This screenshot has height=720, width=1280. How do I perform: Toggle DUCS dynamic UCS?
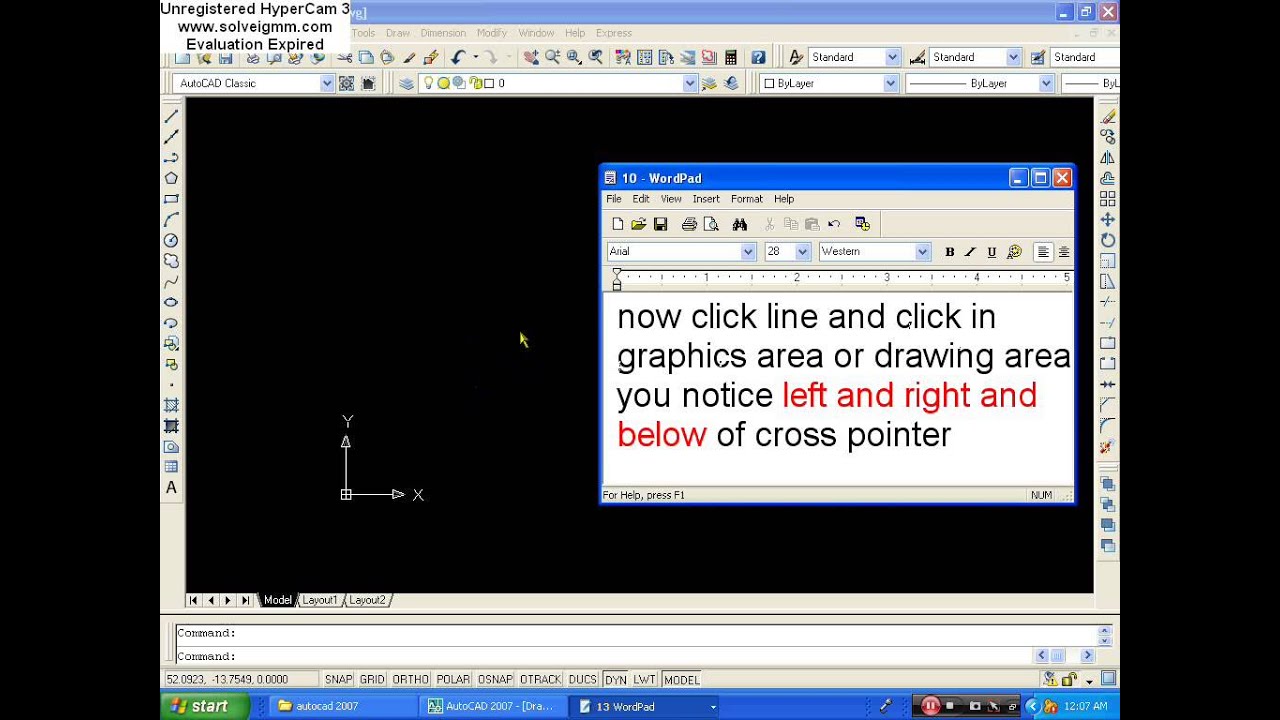coord(583,679)
